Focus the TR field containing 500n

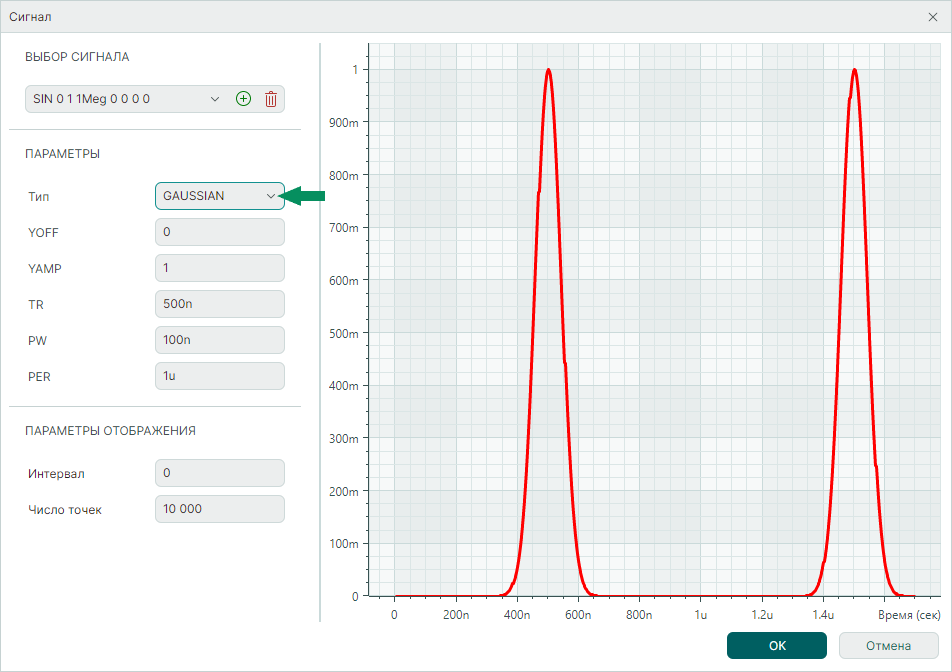[x=220, y=304]
